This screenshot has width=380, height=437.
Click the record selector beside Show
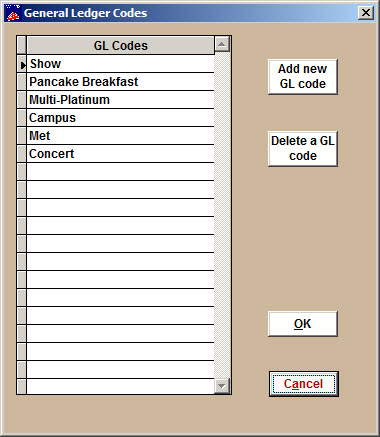pyautogui.click(x=22, y=64)
